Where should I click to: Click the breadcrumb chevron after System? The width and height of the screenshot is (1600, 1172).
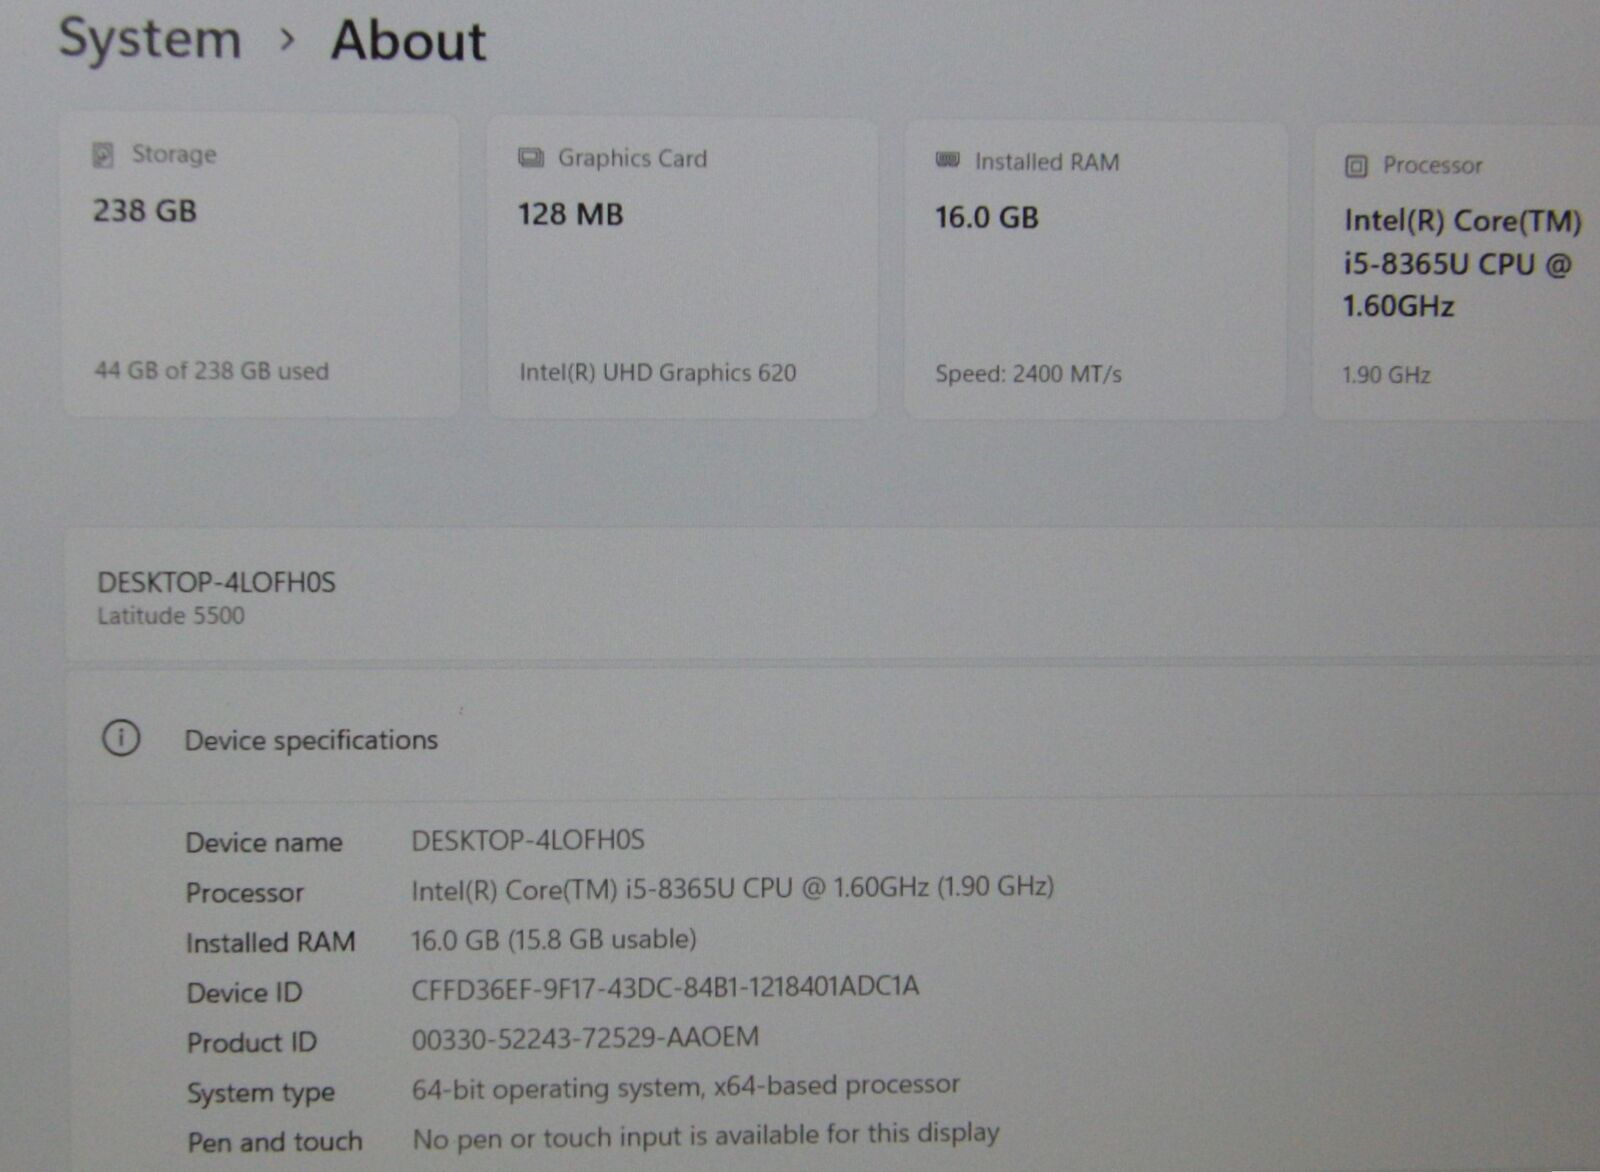coord(288,40)
